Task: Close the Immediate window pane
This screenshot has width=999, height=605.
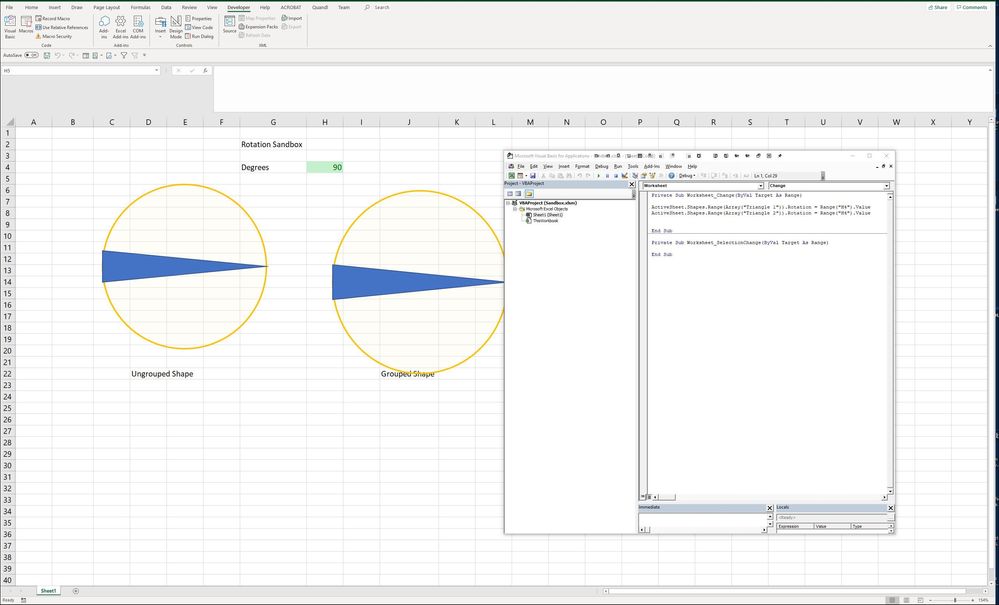Action: click(x=769, y=508)
